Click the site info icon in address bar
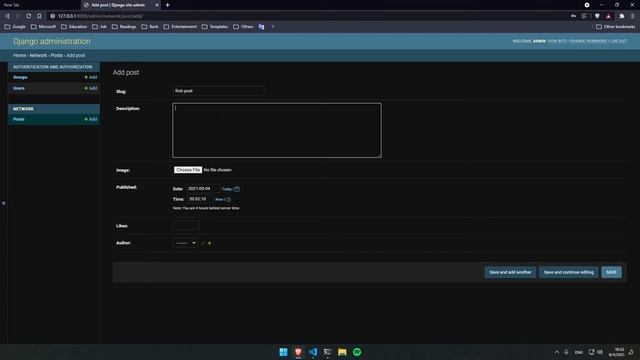This screenshot has width=640, height=360. tap(52, 16)
